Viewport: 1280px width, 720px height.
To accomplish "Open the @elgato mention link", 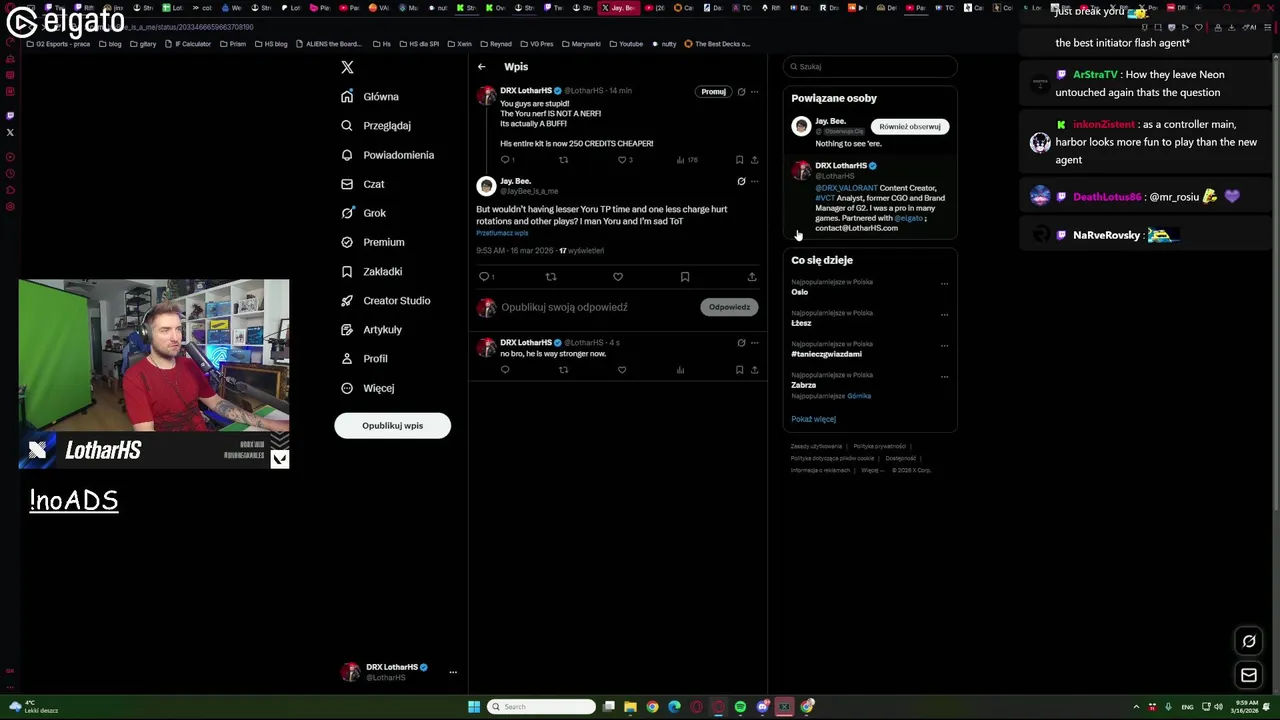I will pyautogui.click(x=909, y=218).
